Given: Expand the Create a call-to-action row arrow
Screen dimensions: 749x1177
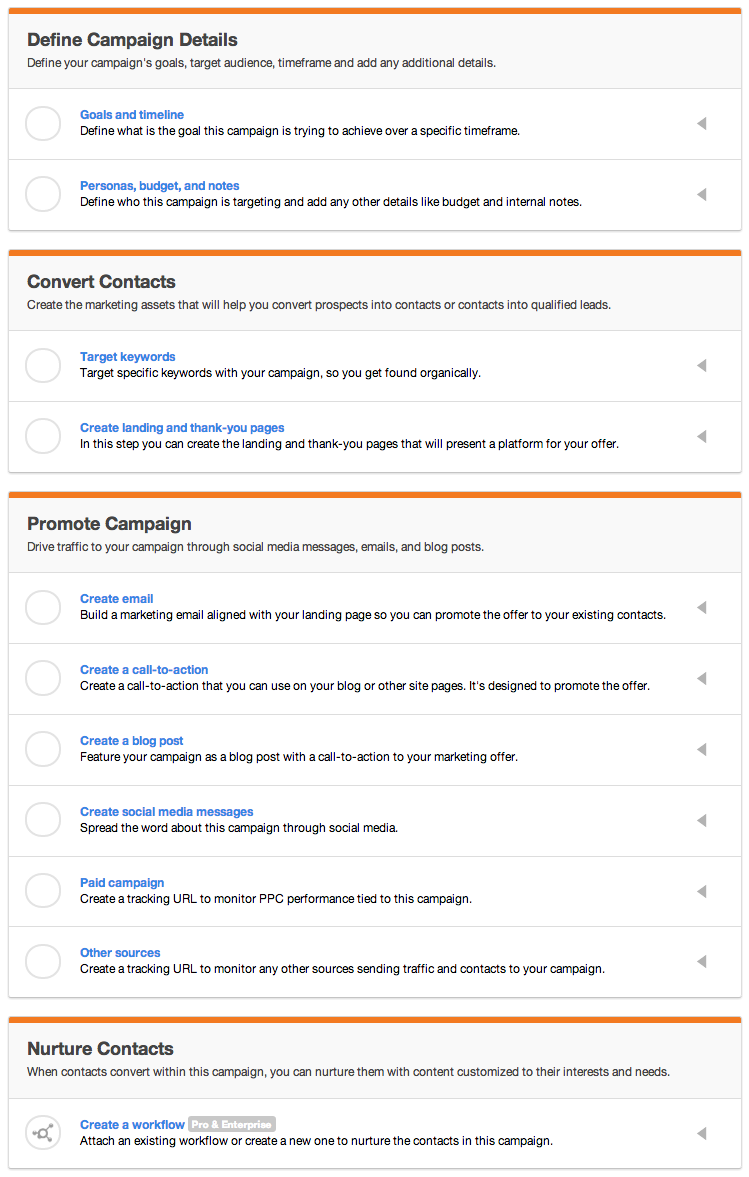Looking at the screenshot, I should [702, 679].
